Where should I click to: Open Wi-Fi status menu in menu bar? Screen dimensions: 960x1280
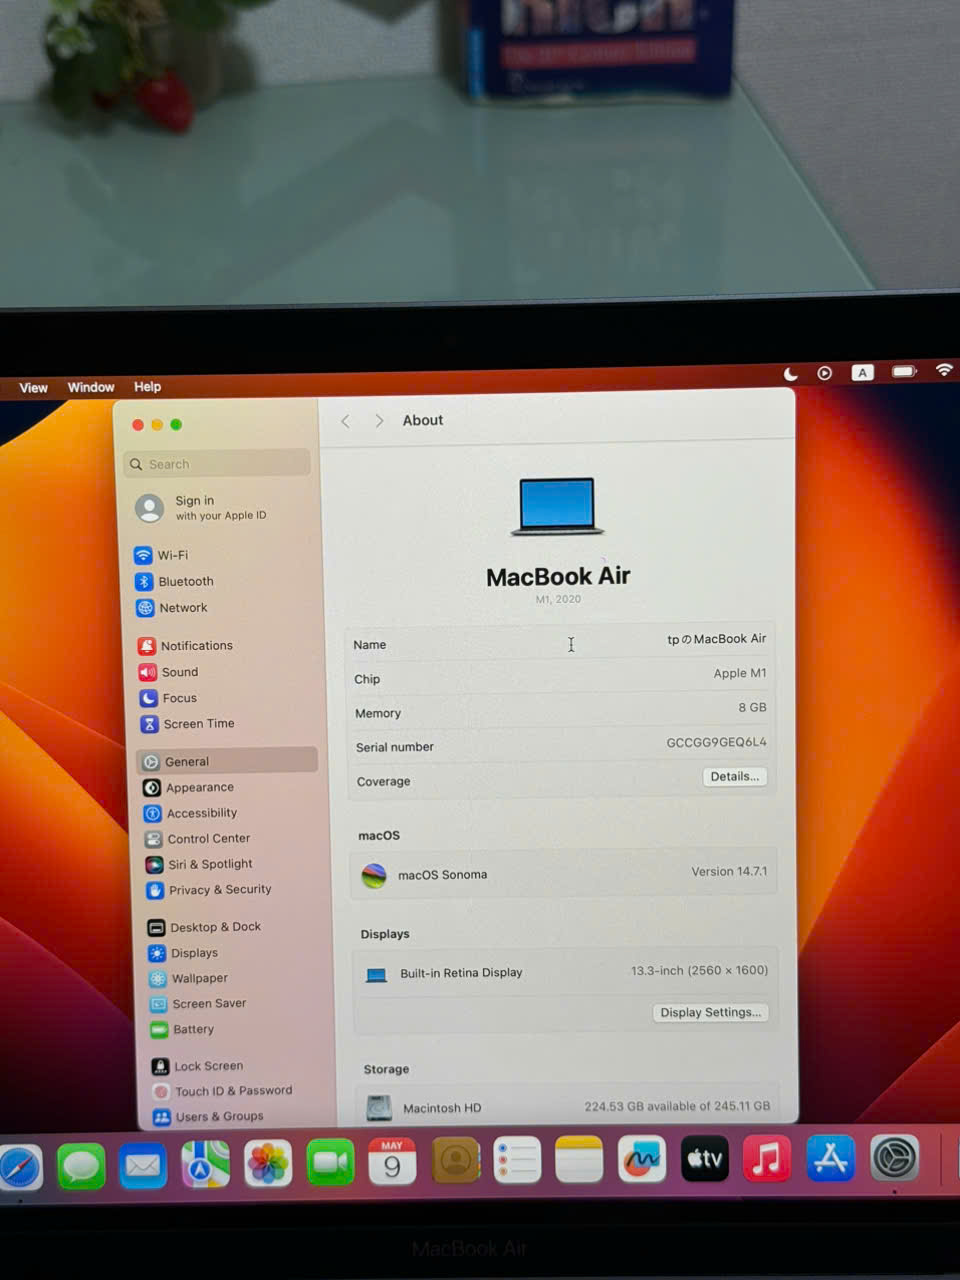point(944,370)
